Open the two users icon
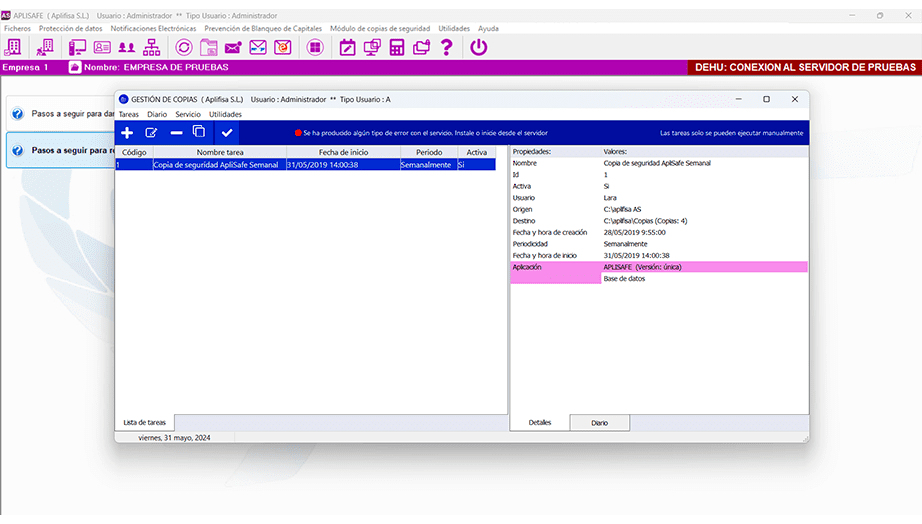This screenshot has height=524, width=922. pyautogui.click(x=126, y=47)
